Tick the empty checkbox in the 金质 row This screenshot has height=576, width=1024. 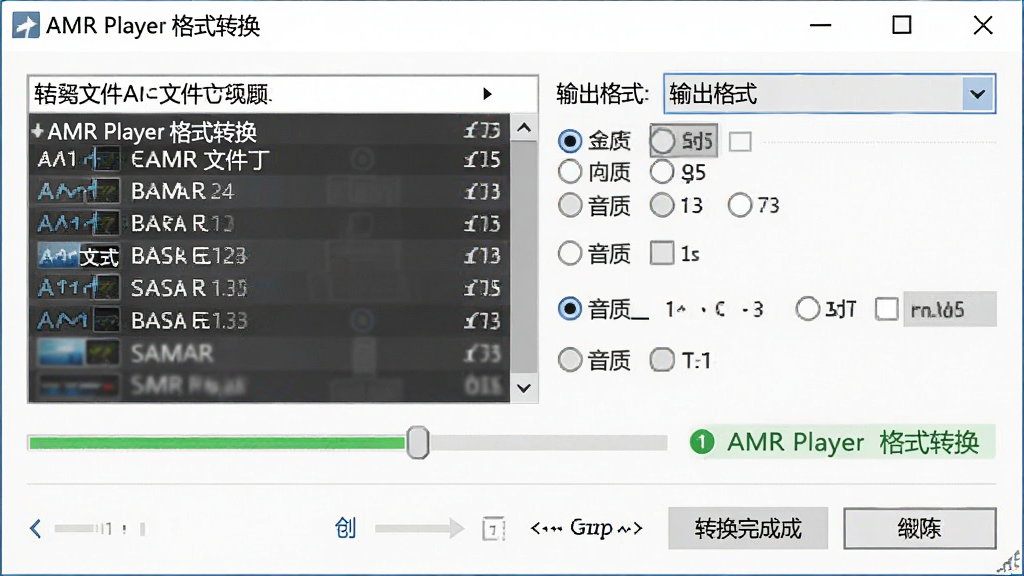coord(740,142)
